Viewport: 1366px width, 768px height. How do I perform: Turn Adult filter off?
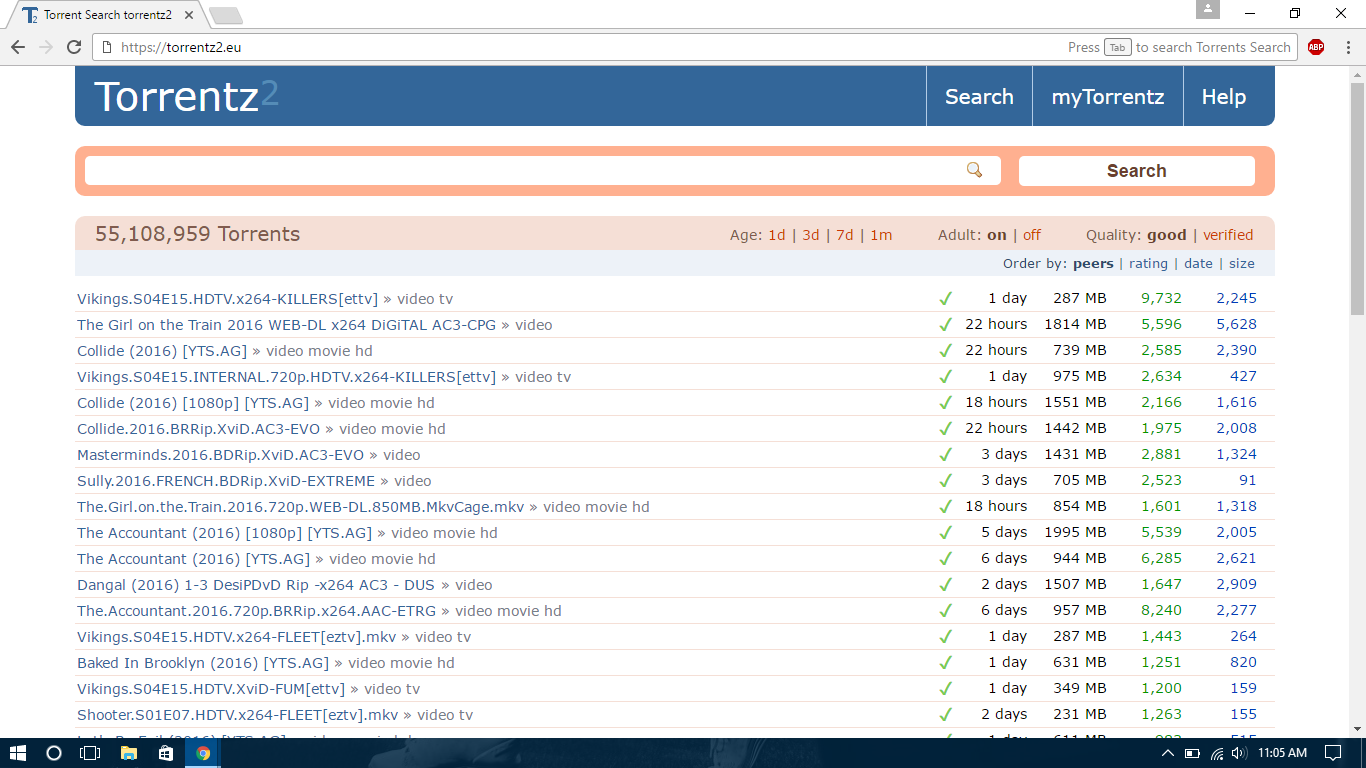(x=1032, y=235)
